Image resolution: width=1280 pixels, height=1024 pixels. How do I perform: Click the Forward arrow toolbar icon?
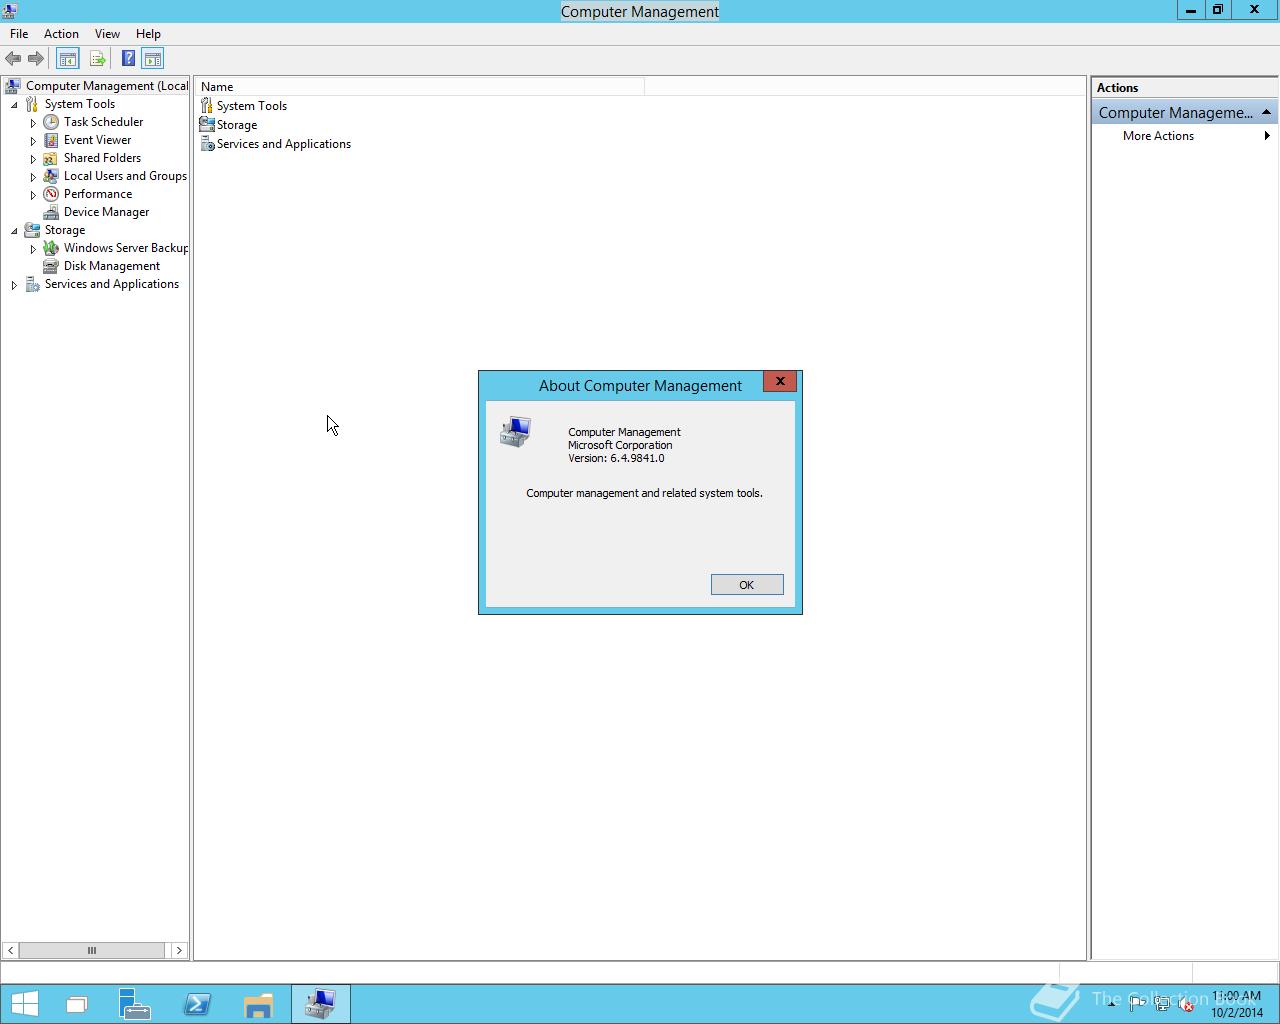tap(36, 59)
